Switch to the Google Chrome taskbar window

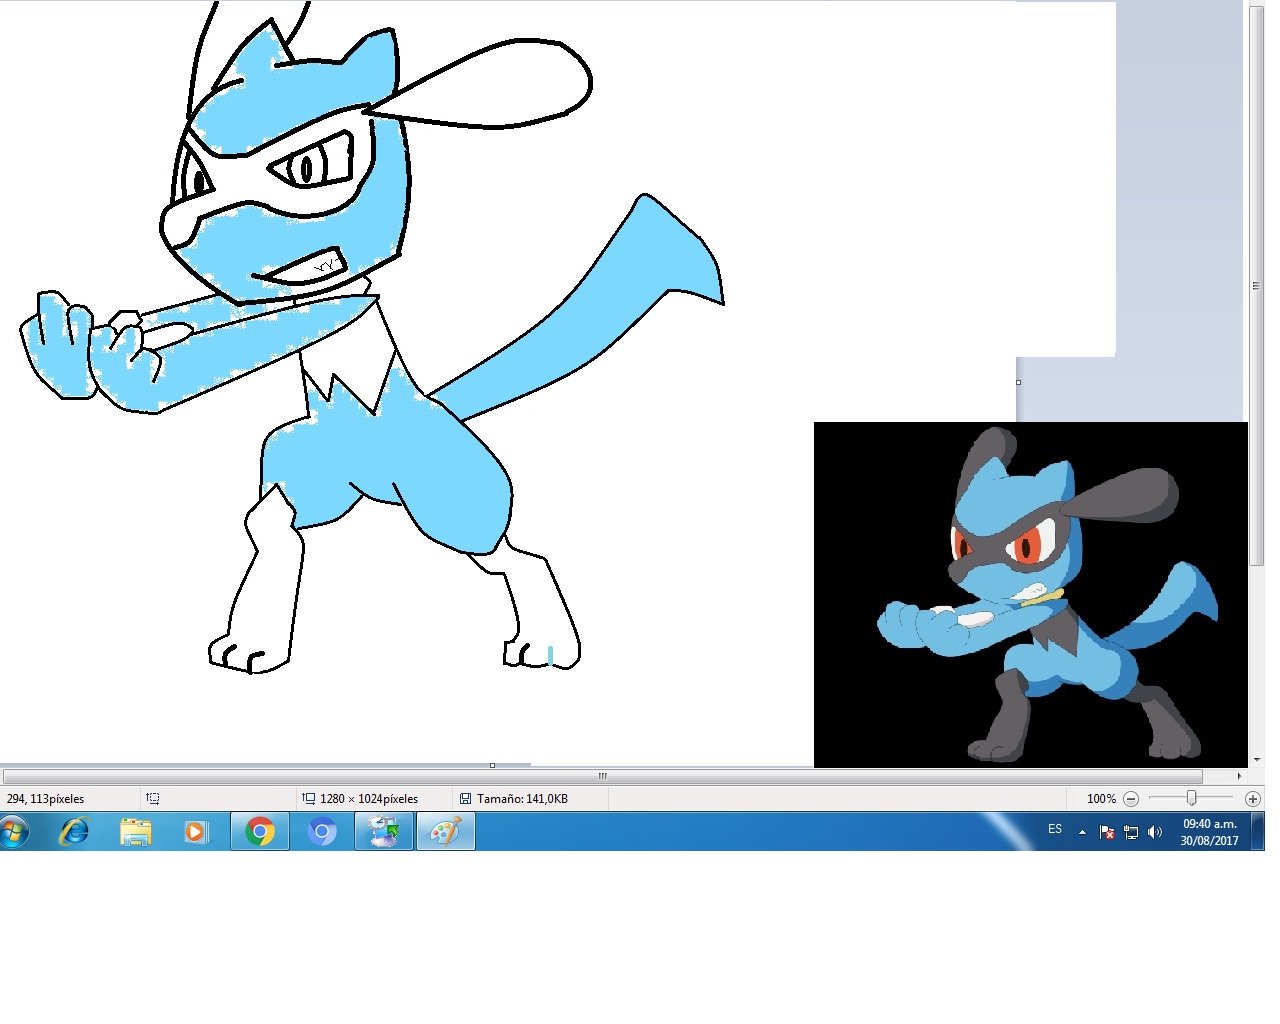pos(260,831)
